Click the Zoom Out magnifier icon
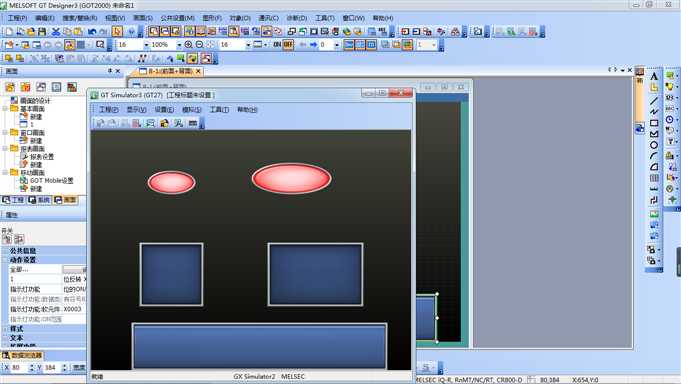Image resolution: width=681 pixels, height=384 pixels. pos(199,45)
